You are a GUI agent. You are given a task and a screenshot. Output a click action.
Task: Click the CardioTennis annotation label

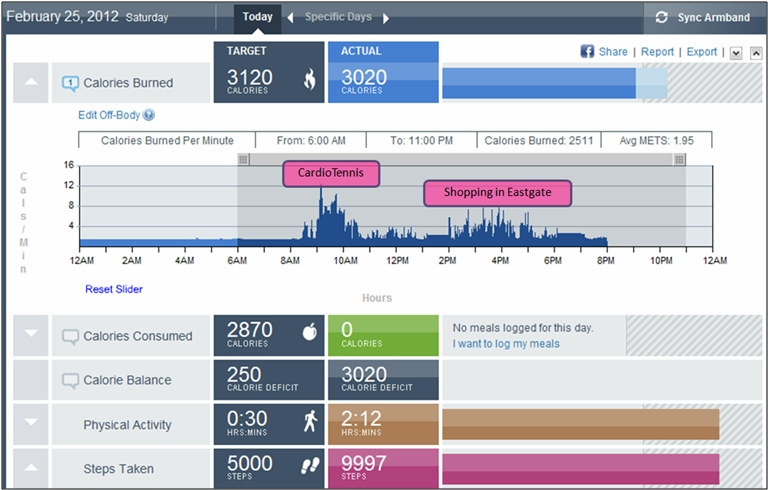pos(331,173)
